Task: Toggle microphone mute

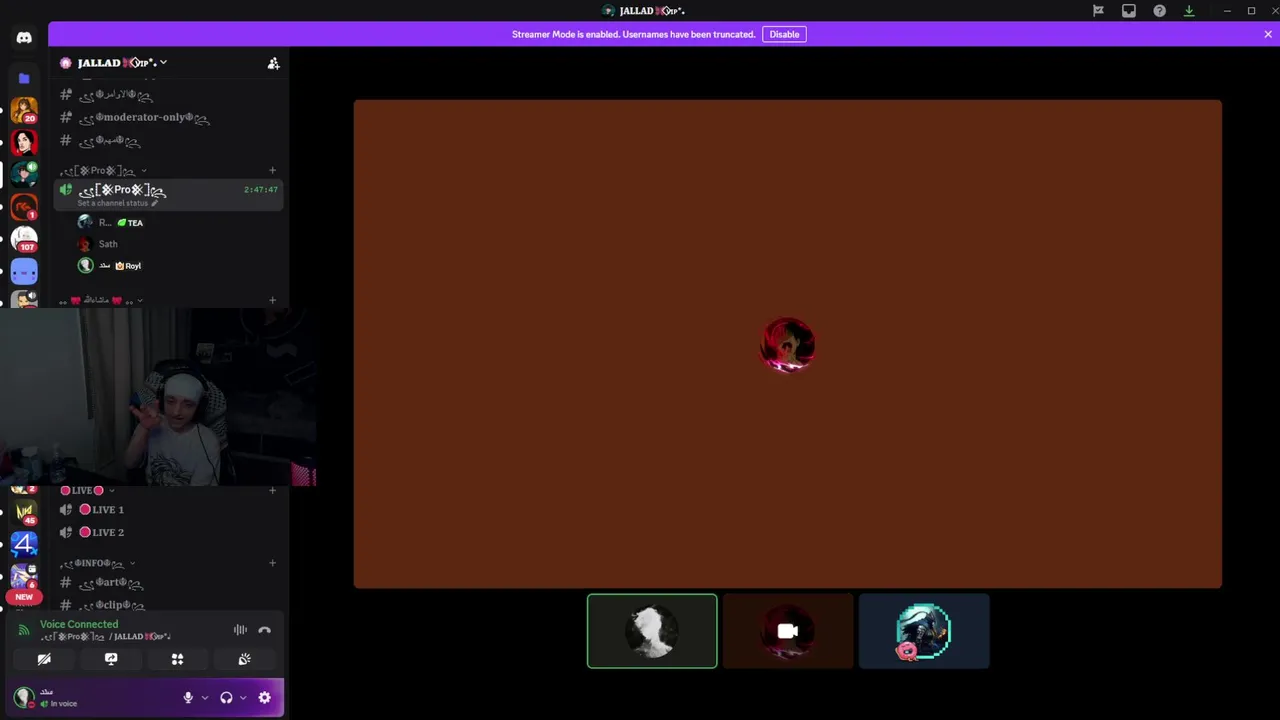Action: 188,698
